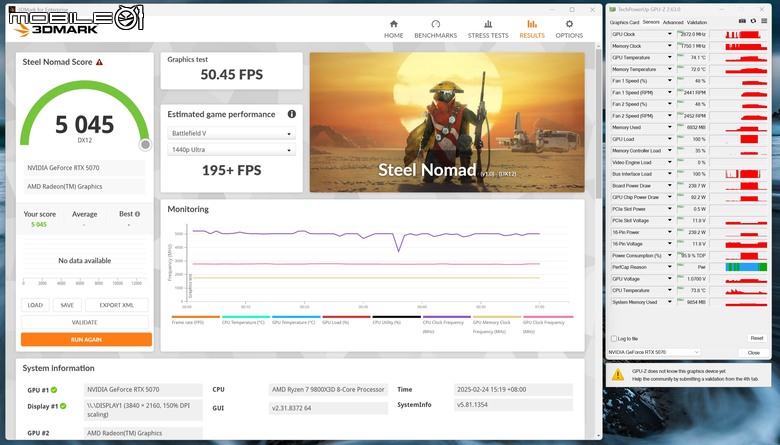
Task: Click the Display #1 green check icon
Action: click(63, 406)
